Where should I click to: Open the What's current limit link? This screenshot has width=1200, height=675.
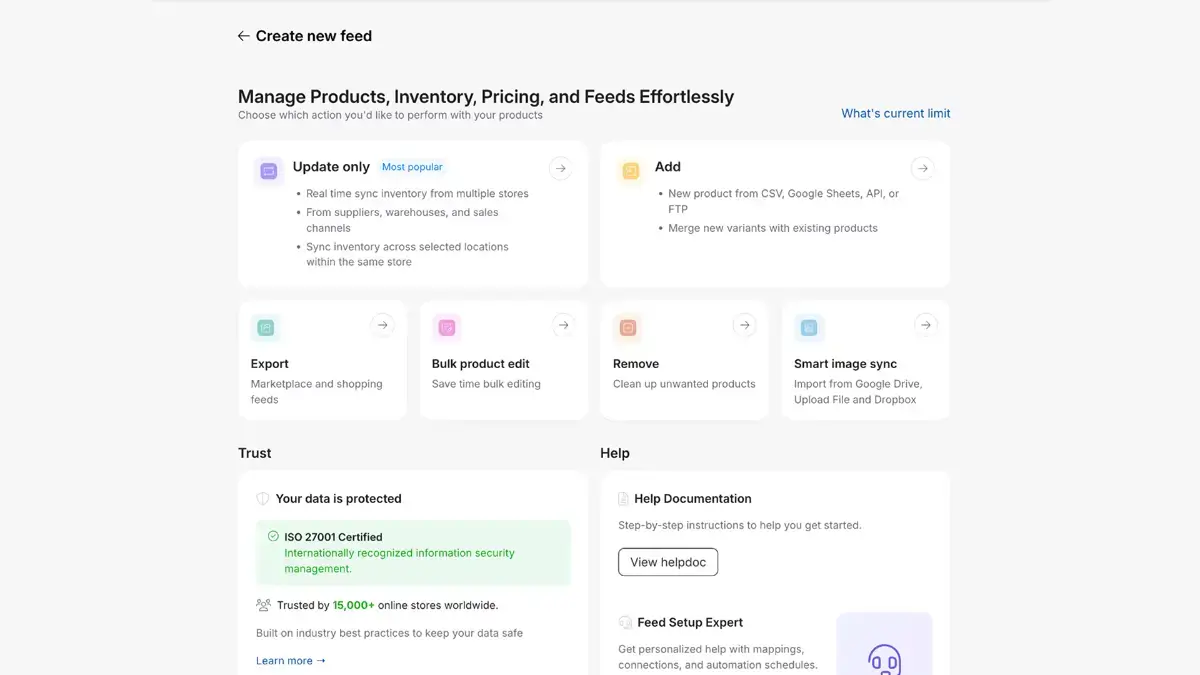pyautogui.click(x=896, y=114)
